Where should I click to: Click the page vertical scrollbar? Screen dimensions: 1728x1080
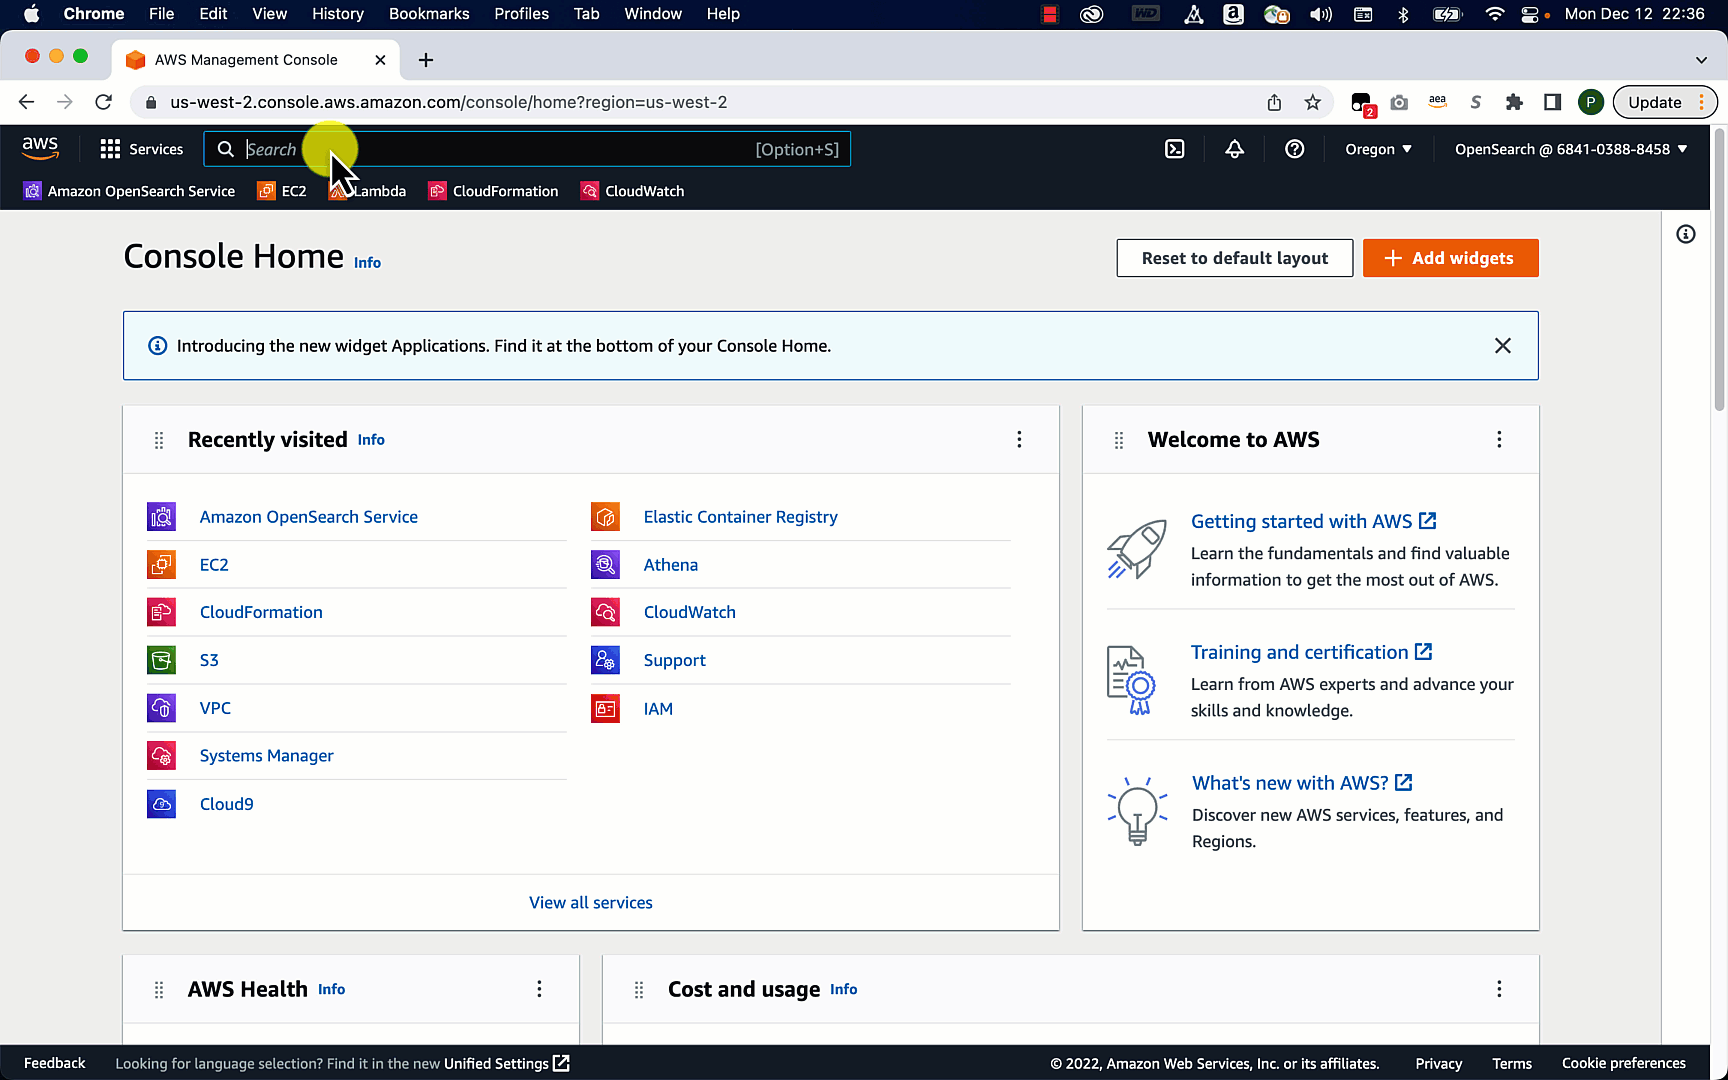coord(1719,270)
